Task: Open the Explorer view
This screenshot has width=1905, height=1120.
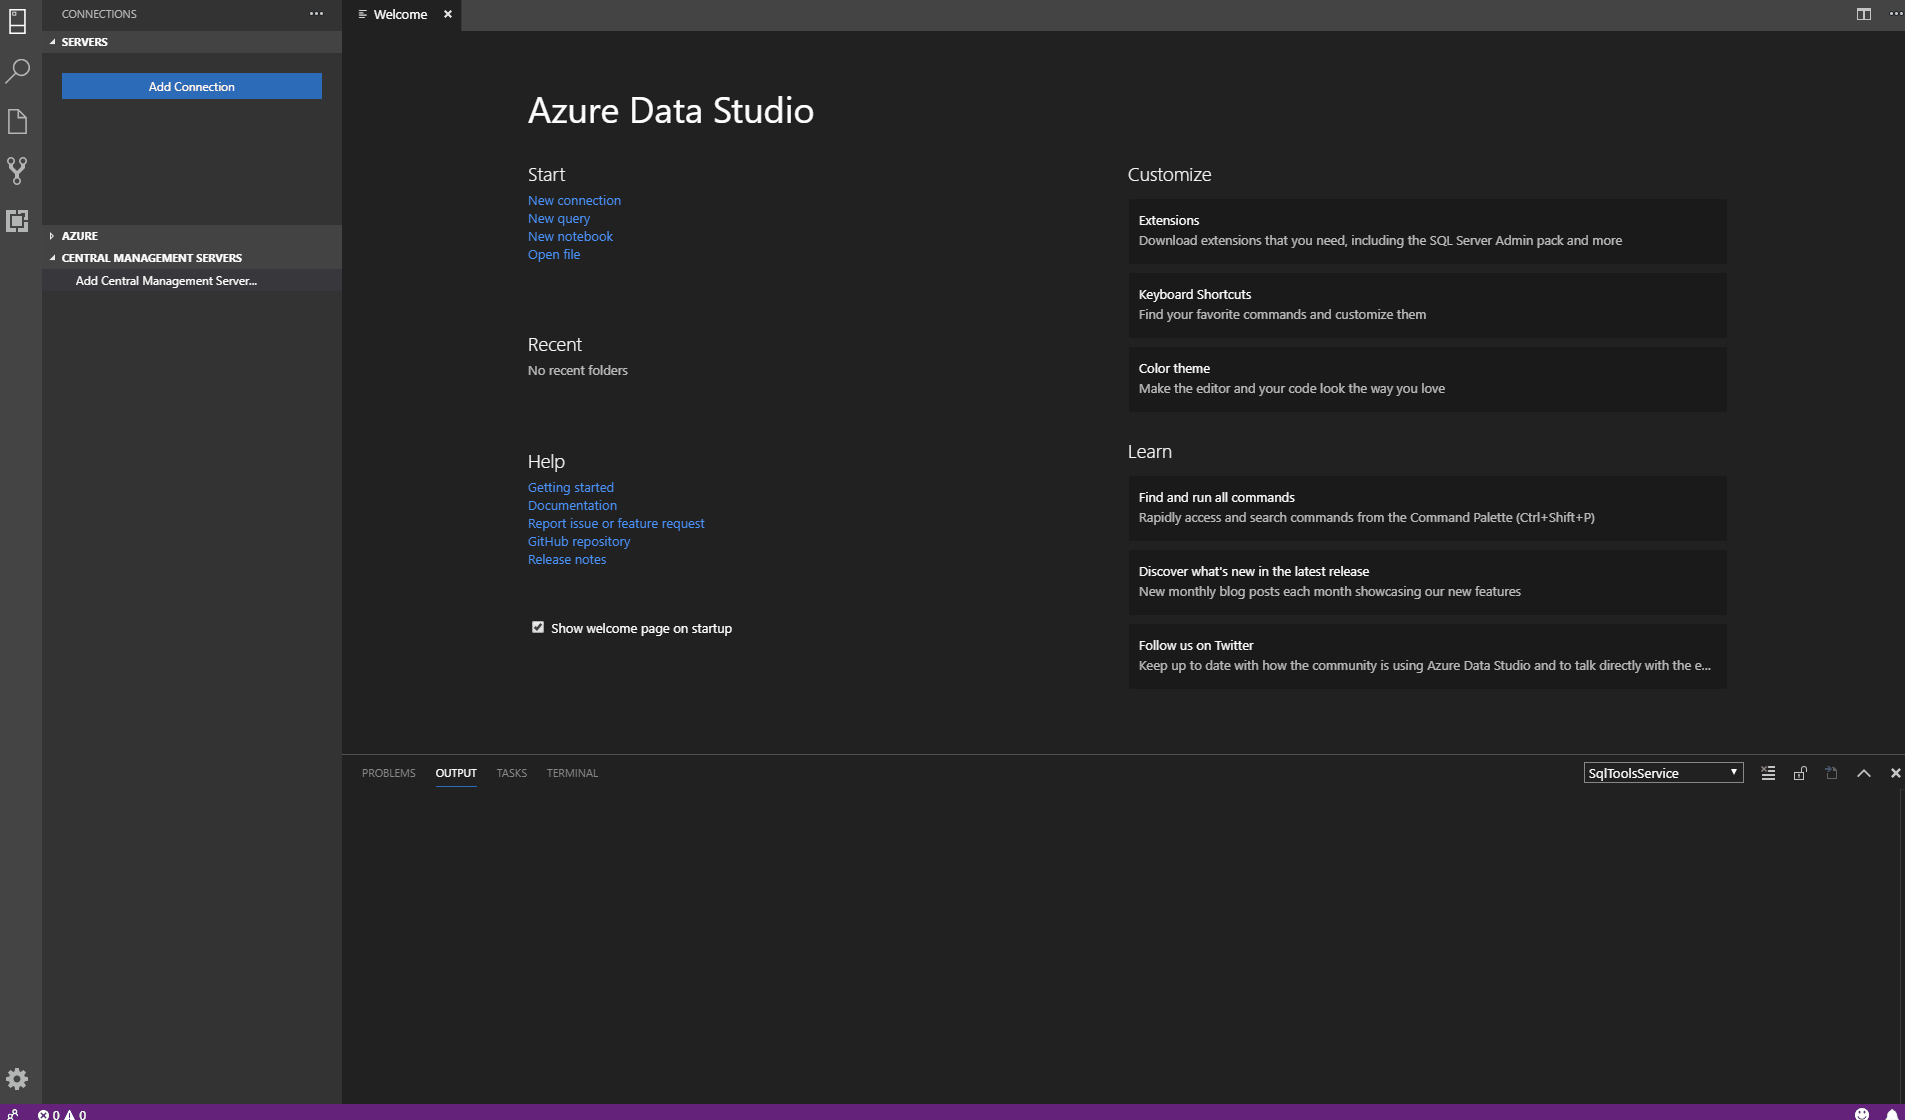Action: click(17, 120)
